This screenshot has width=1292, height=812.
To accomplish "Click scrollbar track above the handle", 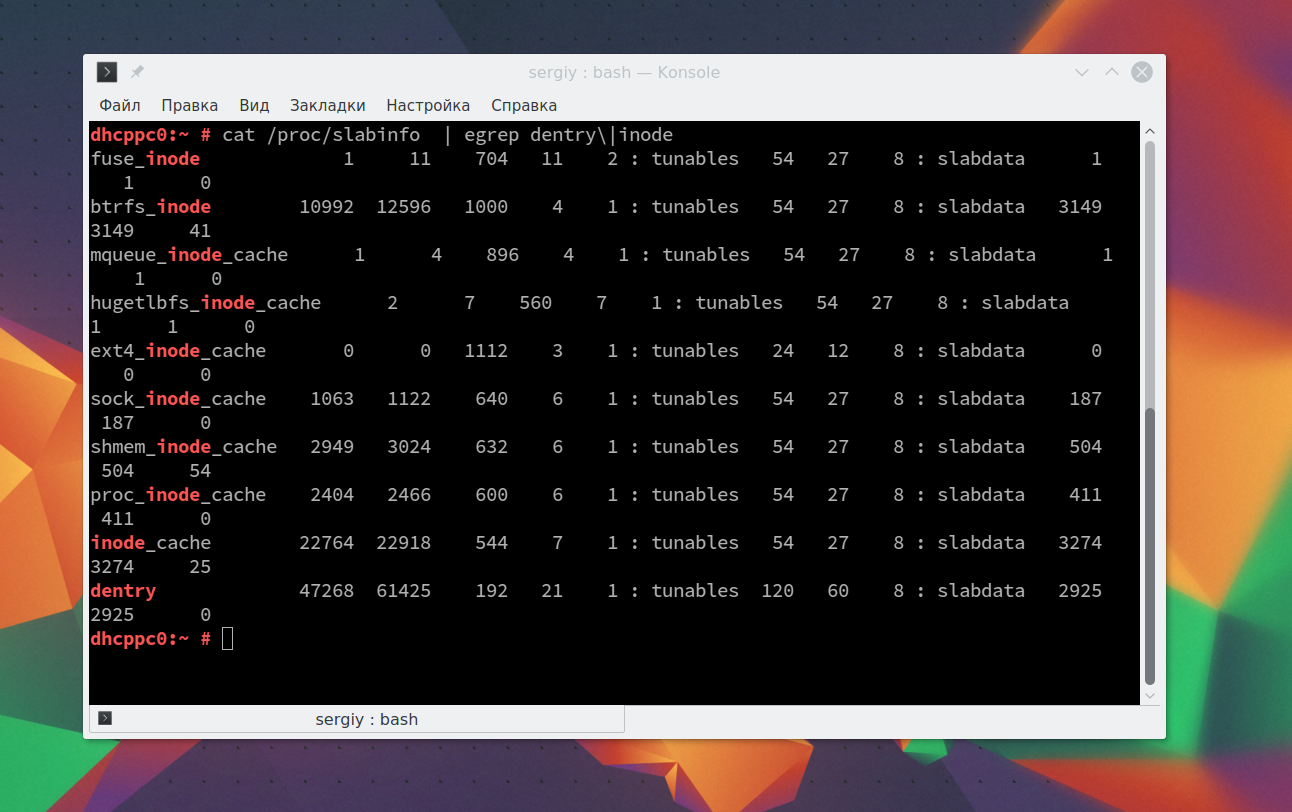I will coord(1149,270).
